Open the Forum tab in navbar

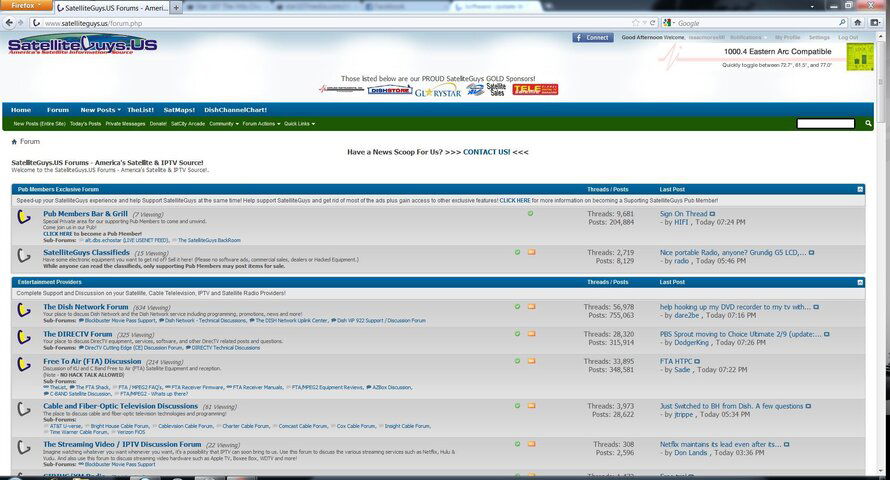tap(58, 110)
